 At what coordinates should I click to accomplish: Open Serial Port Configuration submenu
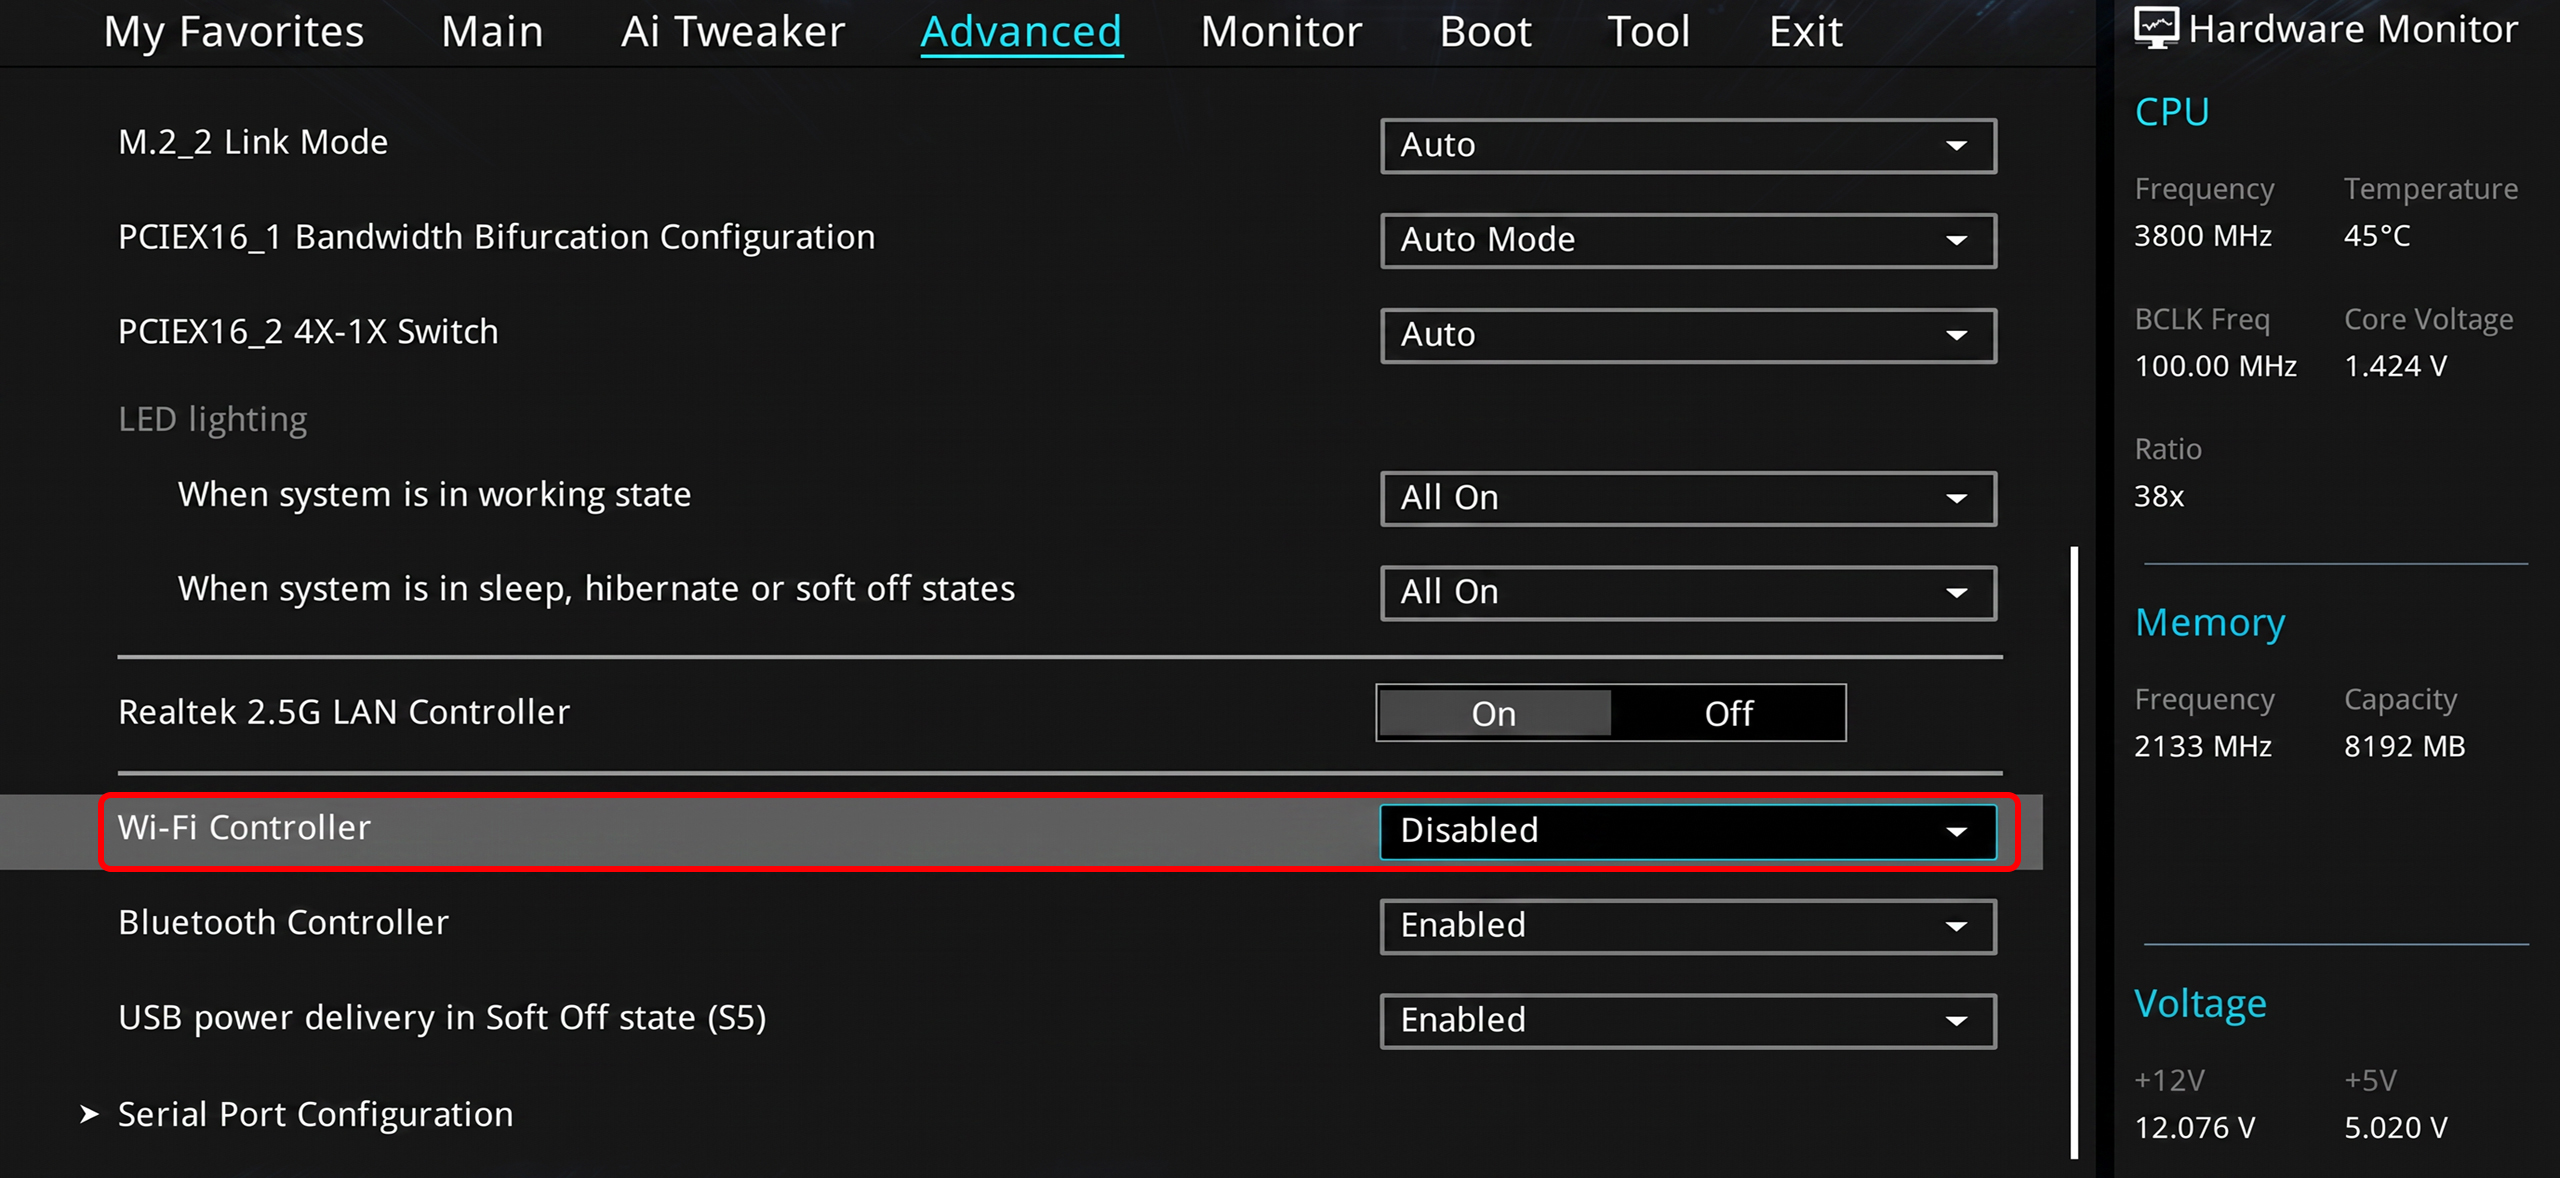pyautogui.click(x=316, y=1114)
